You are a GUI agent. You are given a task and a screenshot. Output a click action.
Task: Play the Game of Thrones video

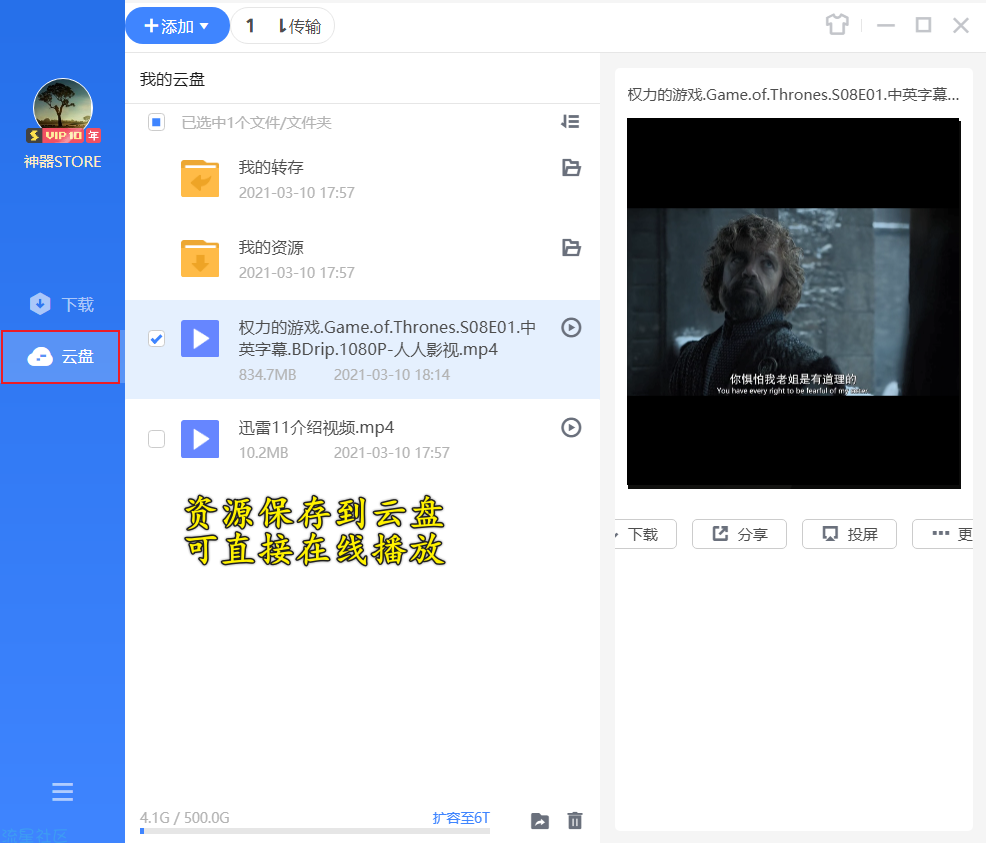click(x=571, y=328)
